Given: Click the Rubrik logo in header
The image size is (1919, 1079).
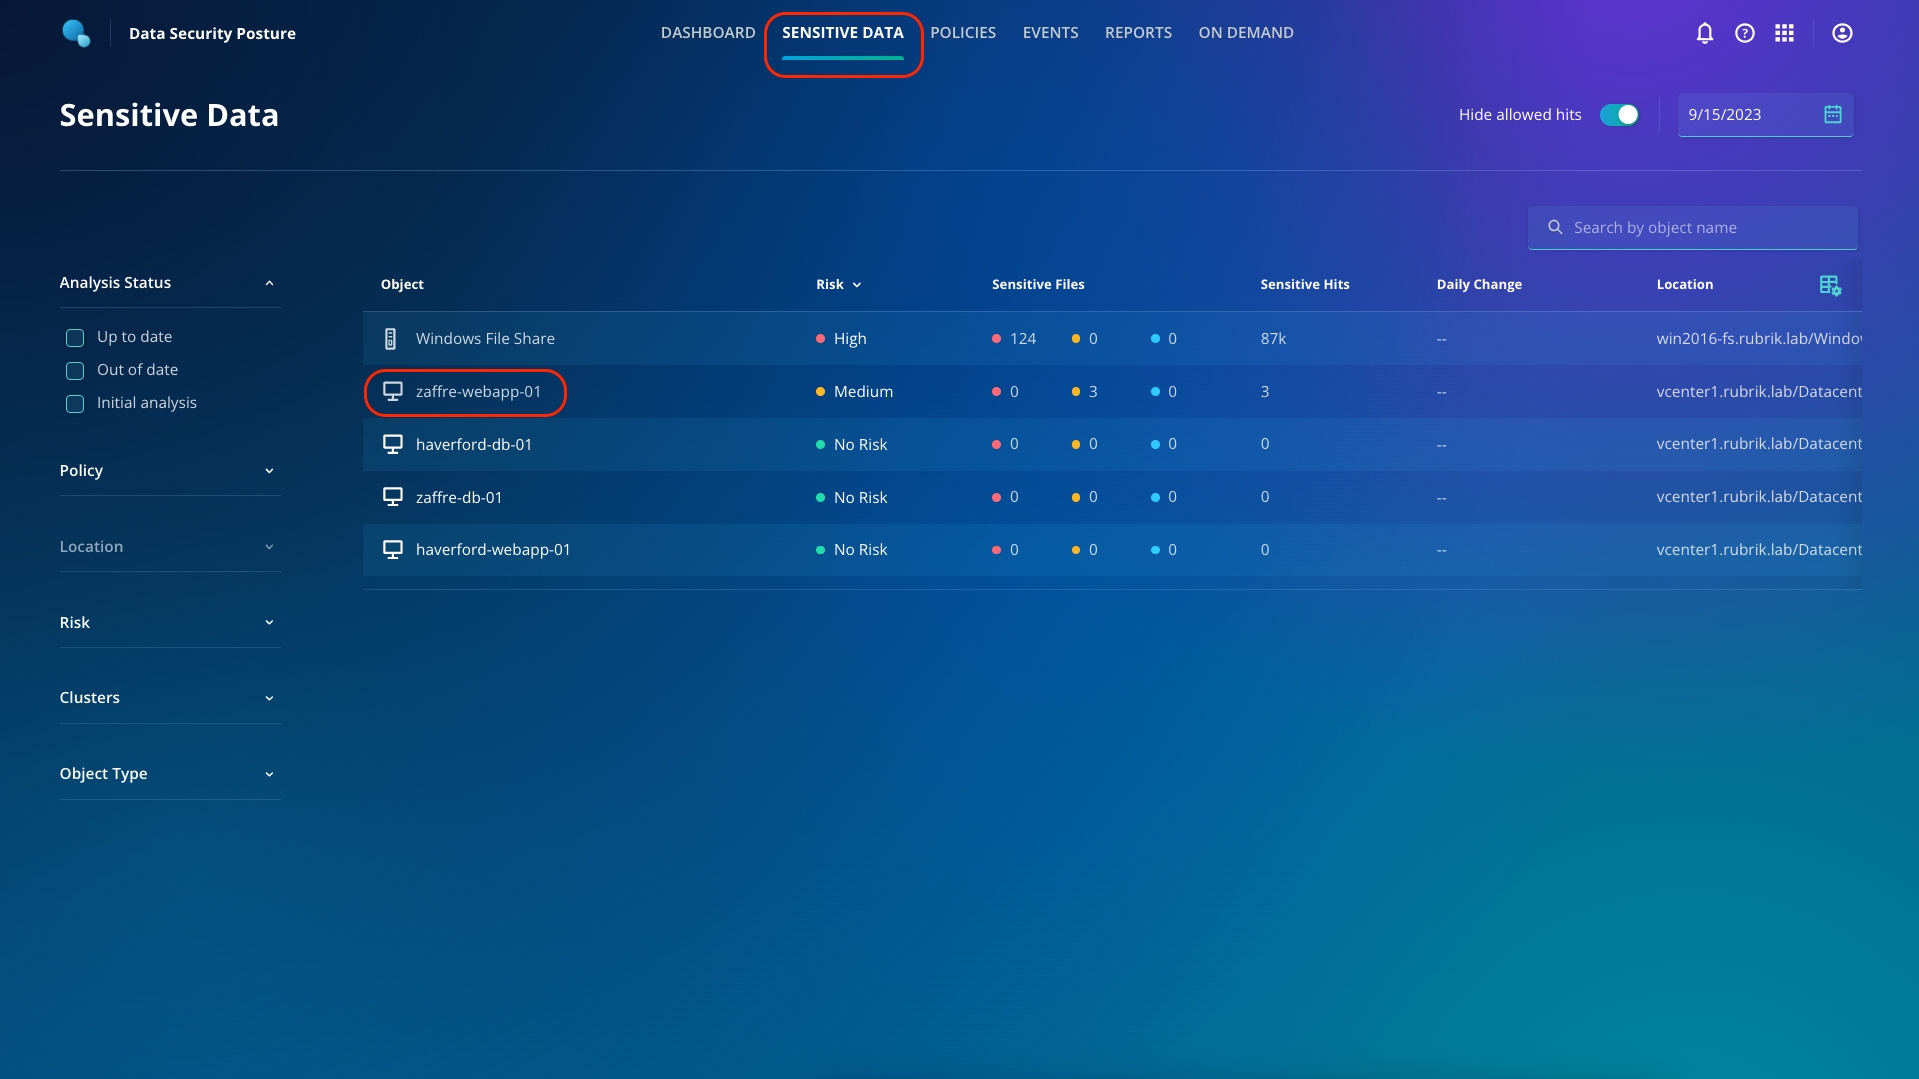Looking at the screenshot, I should click(x=76, y=33).
